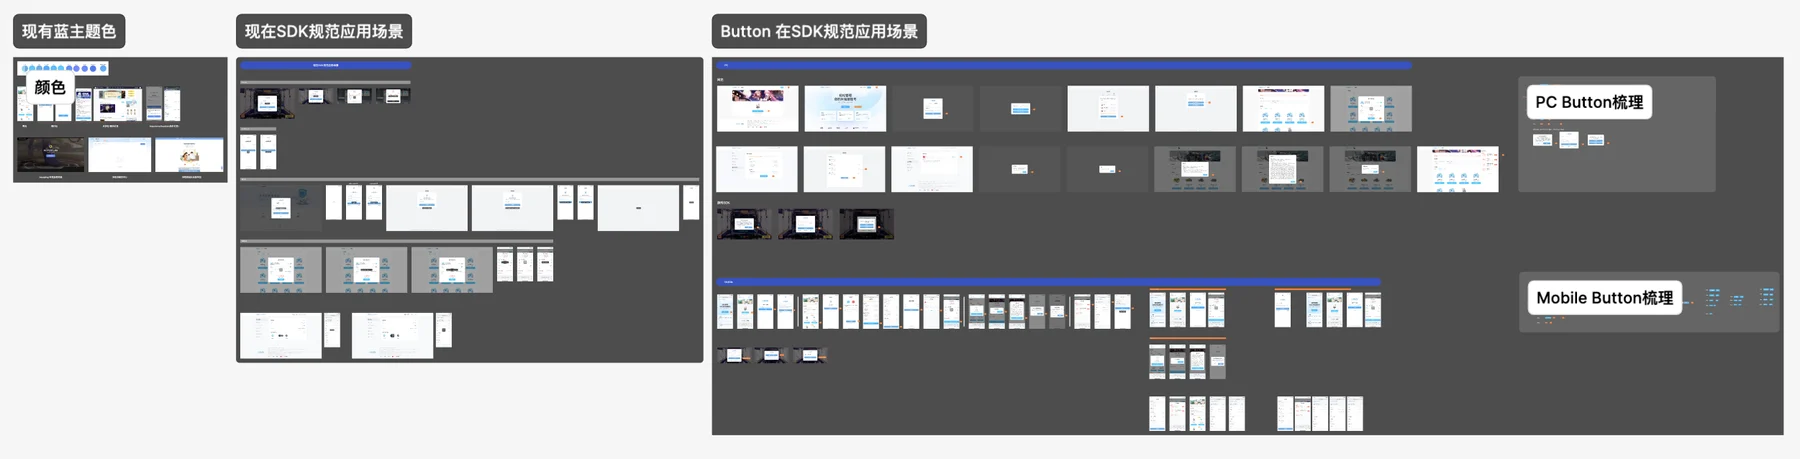Open dark game landing thumbnail in 现有蓝主题色 section
The image size is (1800, 459).
51,156
